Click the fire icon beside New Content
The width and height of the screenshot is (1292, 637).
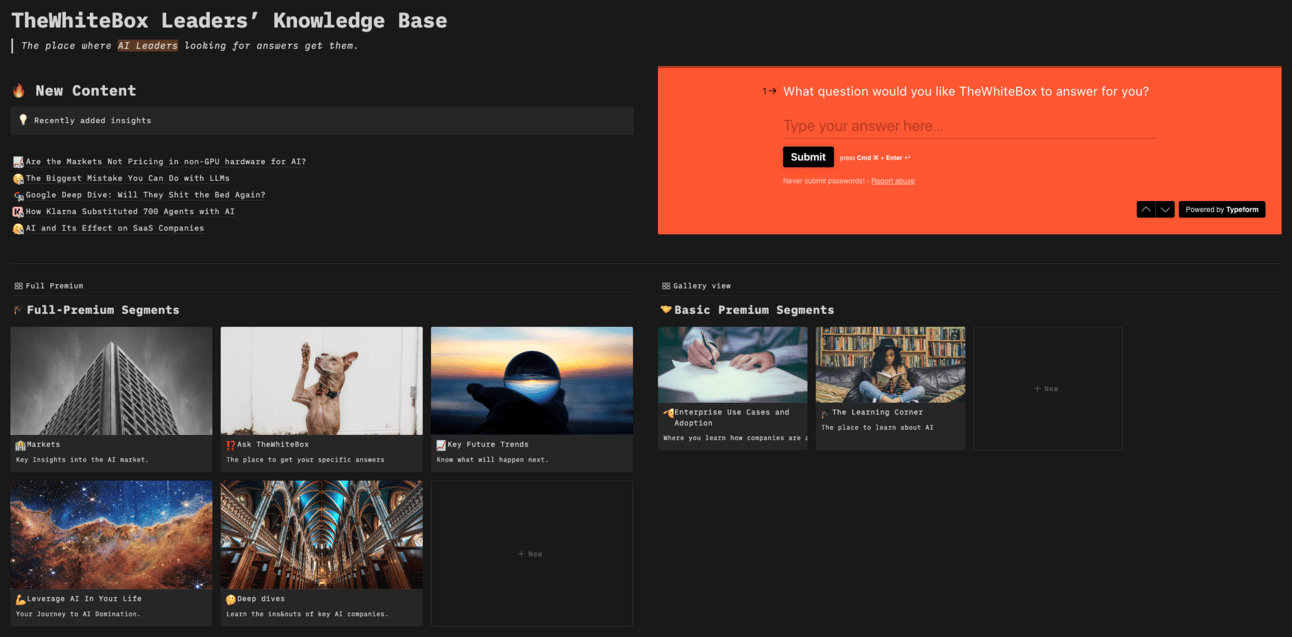pos(19,91)
